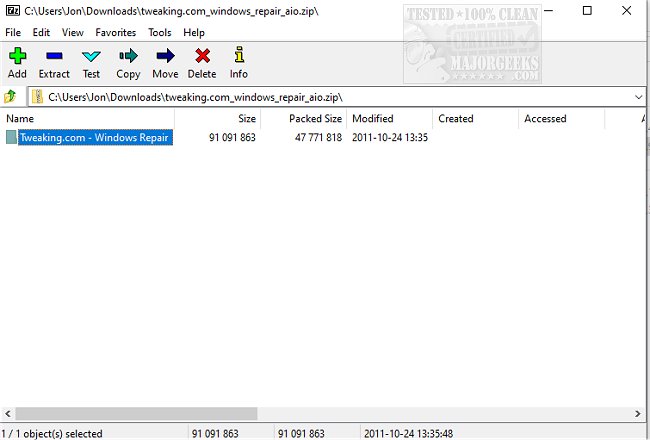Click the horizontal scrollbar thumb
650x440 pixels.
coord(136,413)
